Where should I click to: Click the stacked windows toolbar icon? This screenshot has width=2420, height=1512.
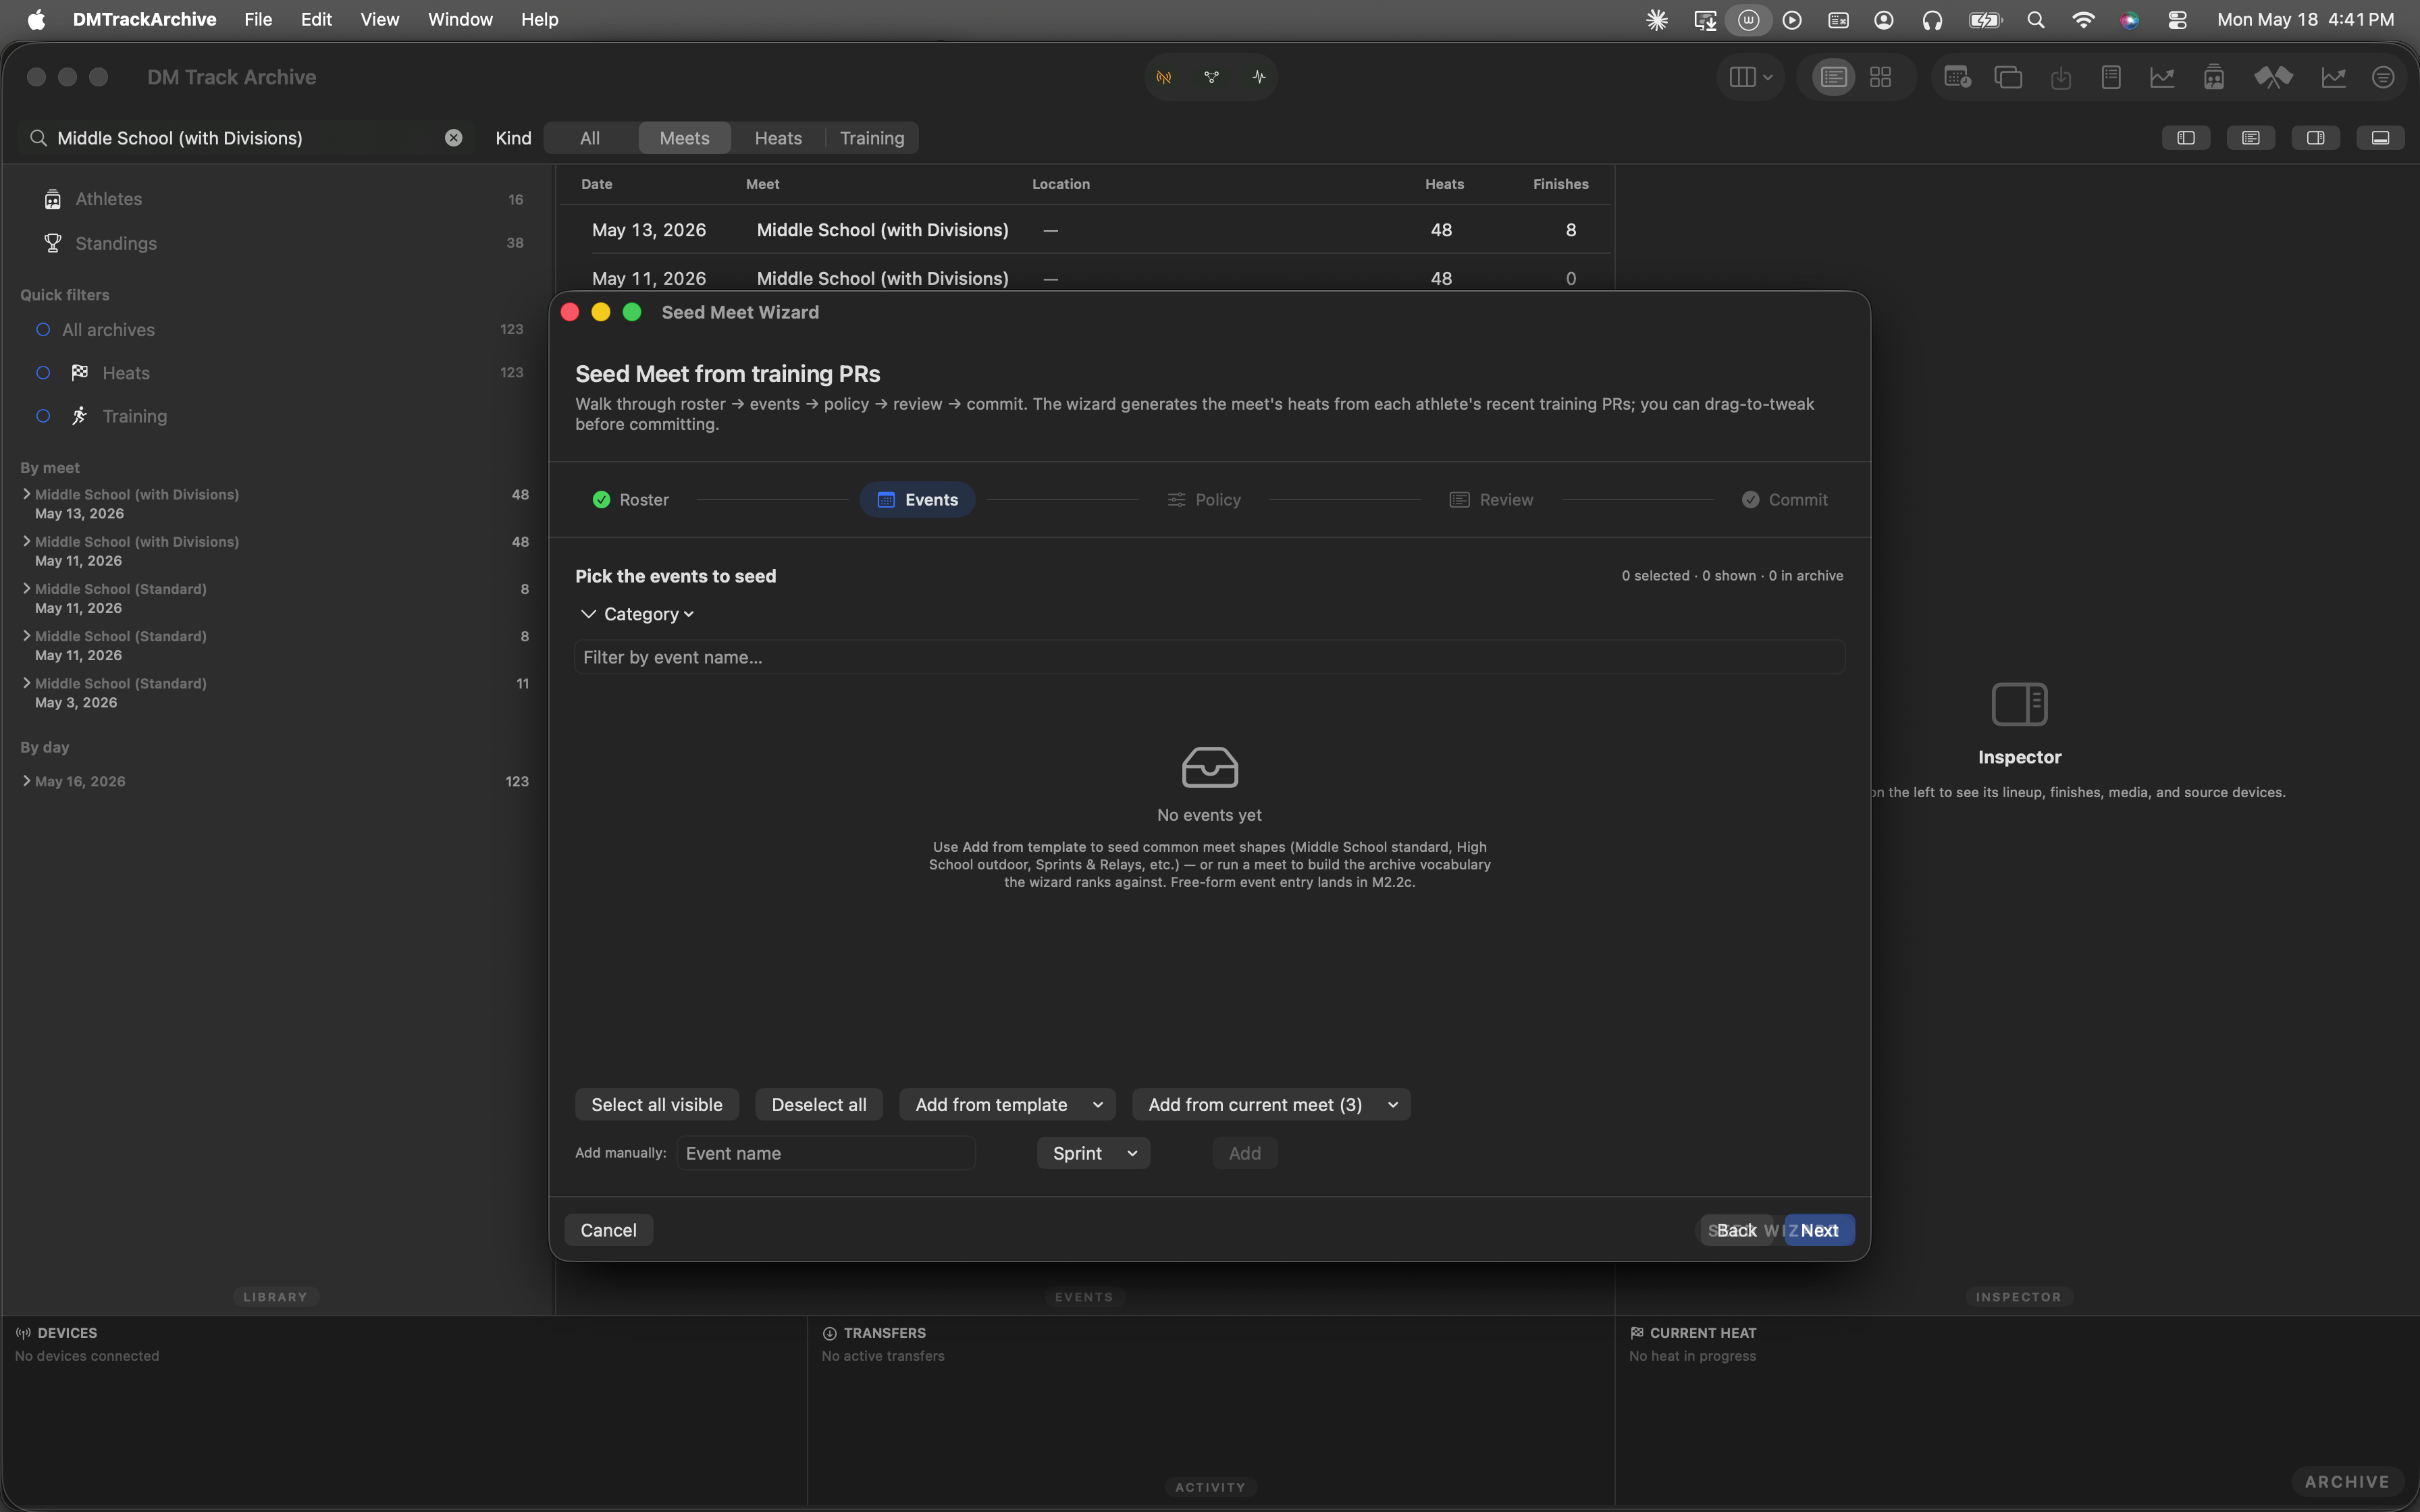click(x=2008, y=77)
